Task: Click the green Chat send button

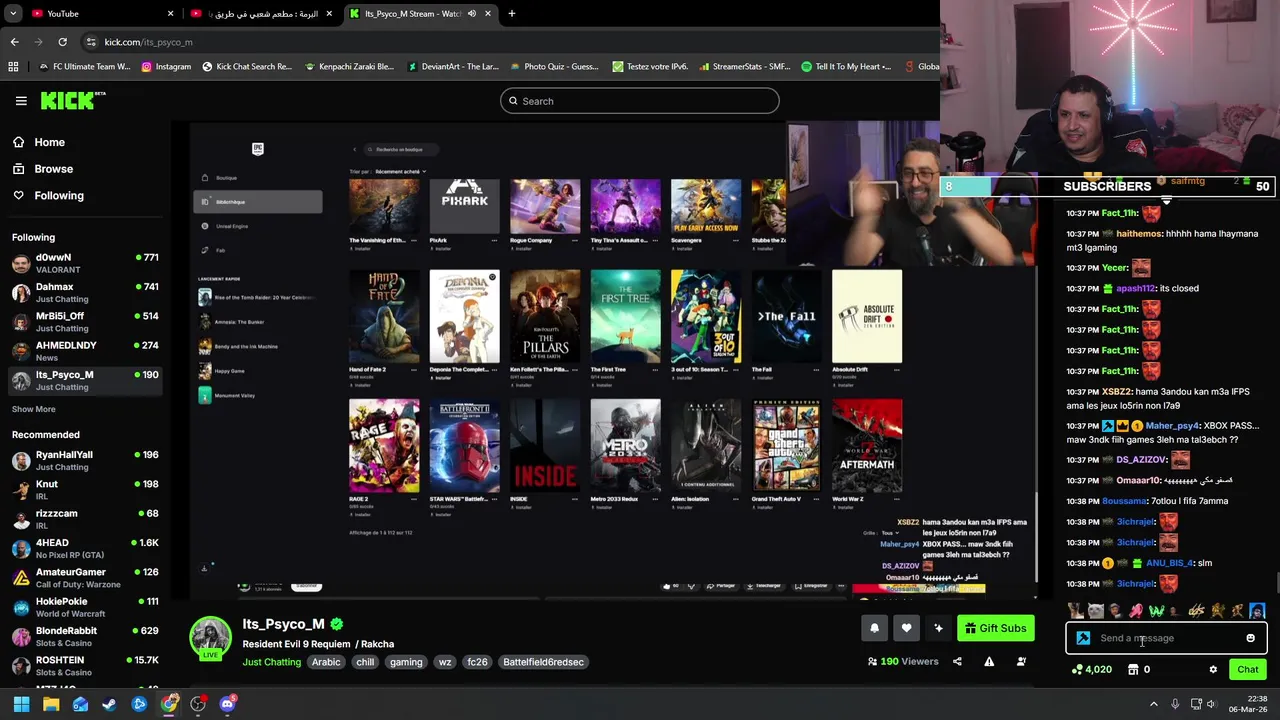Action: (1248, 670)
